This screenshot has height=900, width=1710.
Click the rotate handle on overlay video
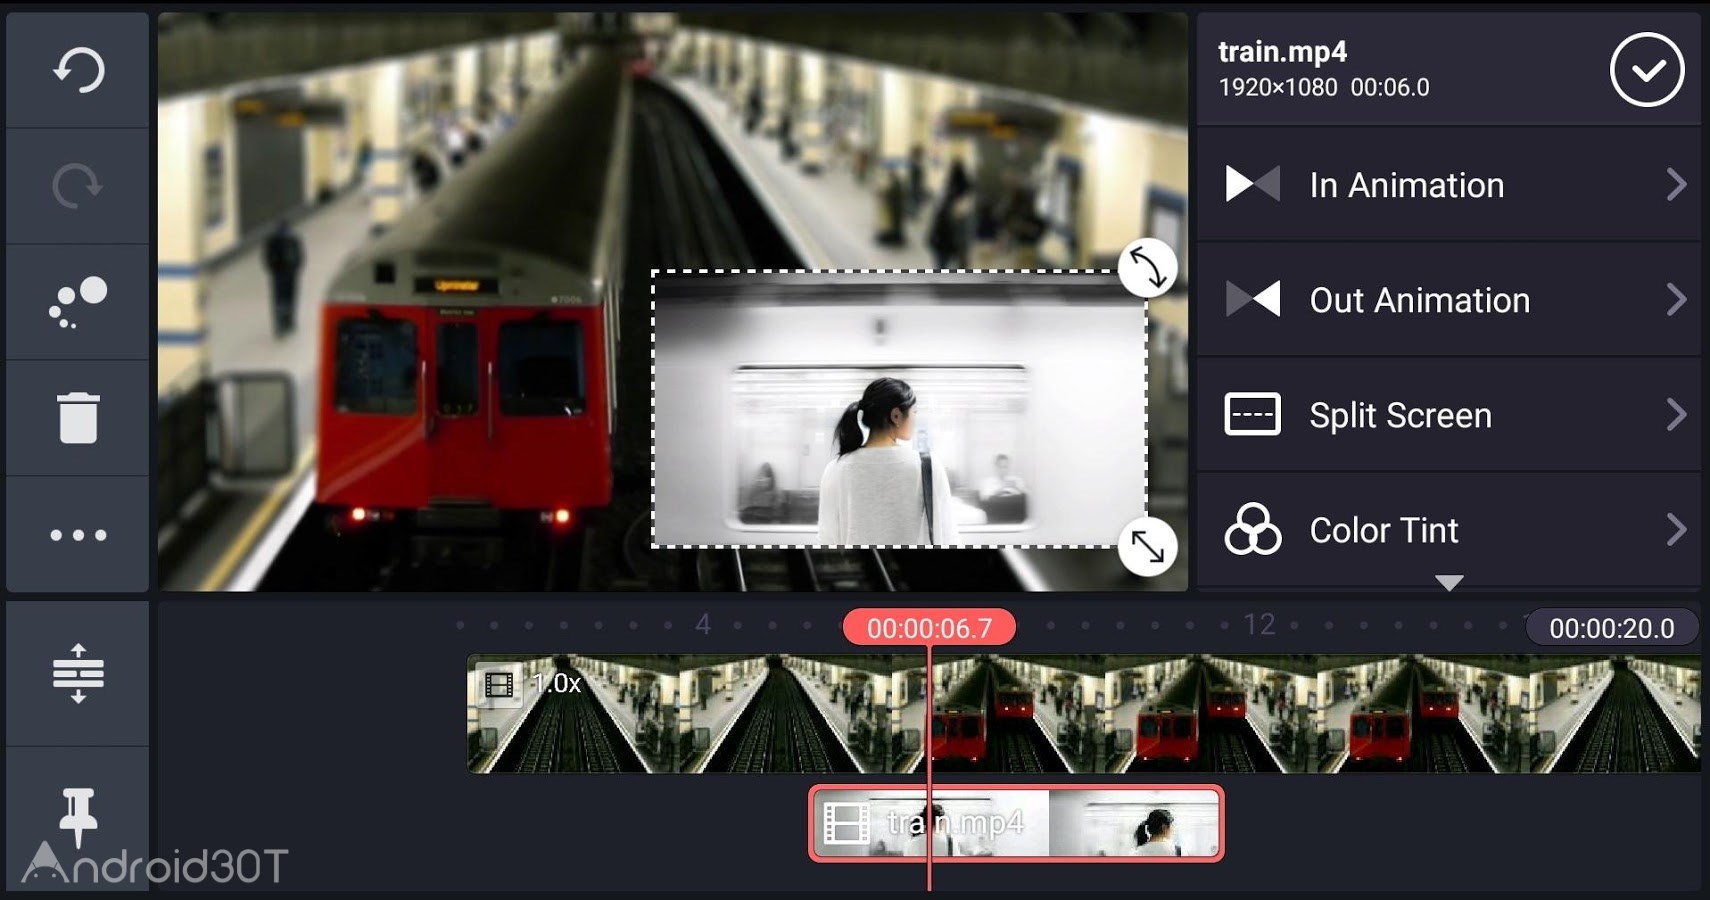pos(1147,268)
